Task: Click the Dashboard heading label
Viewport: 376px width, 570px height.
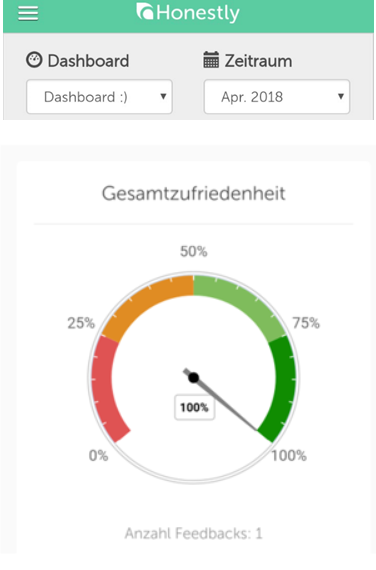Action: point(88,61)
